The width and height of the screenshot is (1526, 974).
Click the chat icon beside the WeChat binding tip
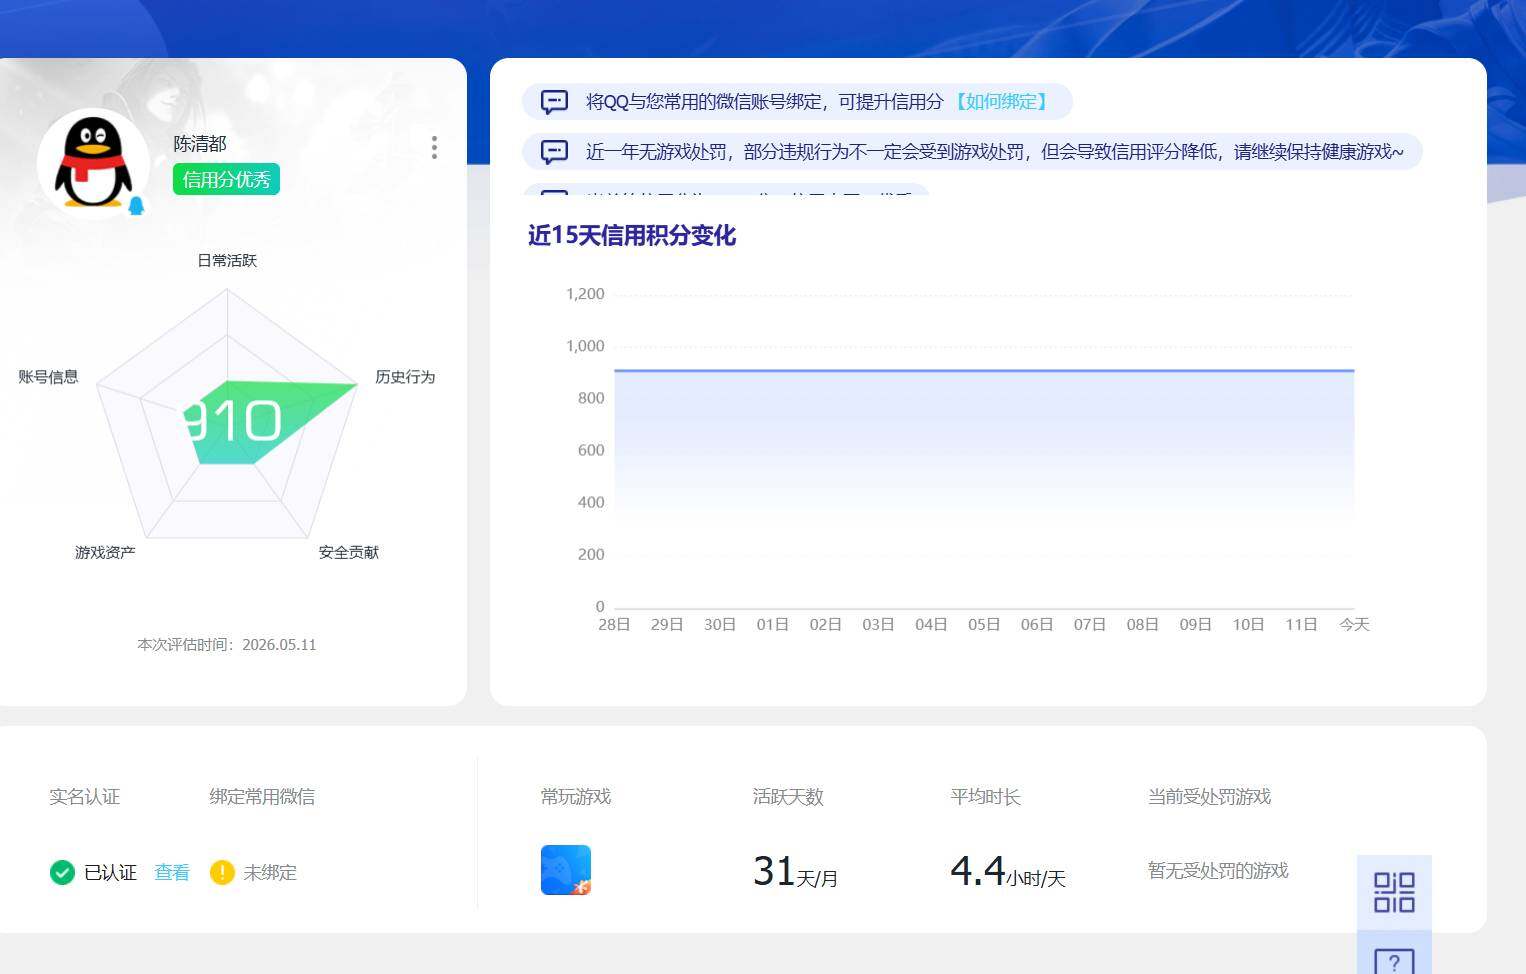[554, 101]
